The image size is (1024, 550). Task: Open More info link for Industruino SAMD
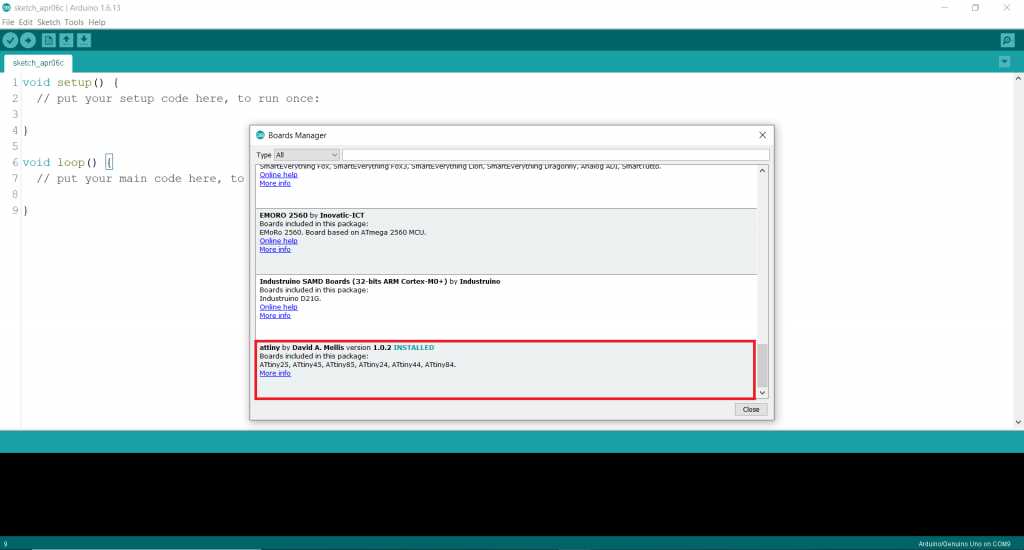tap(275, 315)
